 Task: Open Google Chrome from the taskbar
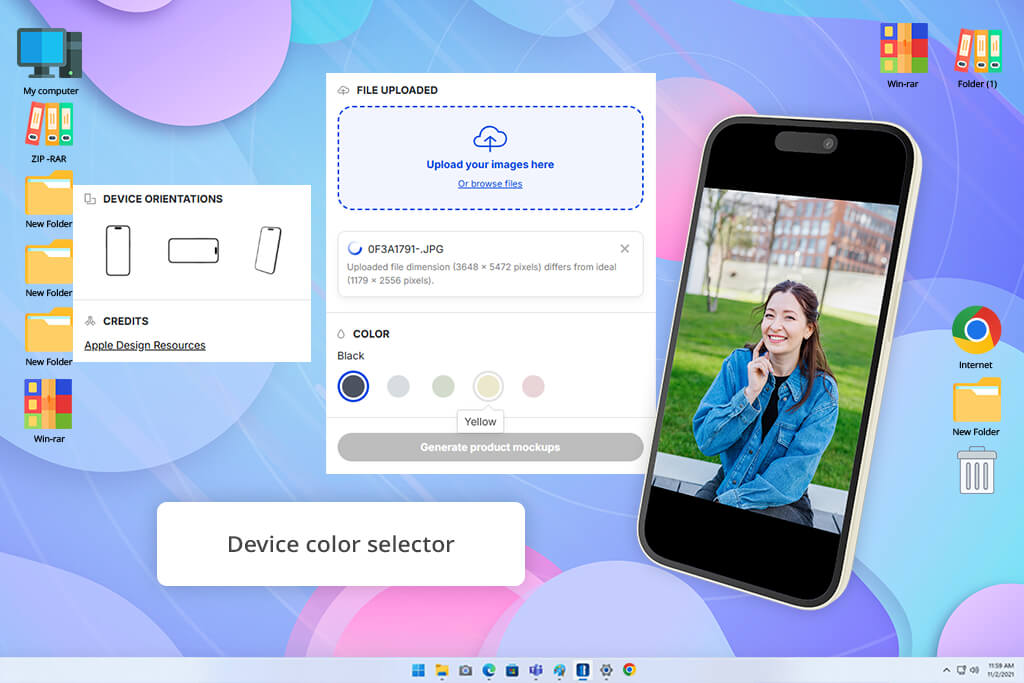pyautogui.click(x=630, y=670)
